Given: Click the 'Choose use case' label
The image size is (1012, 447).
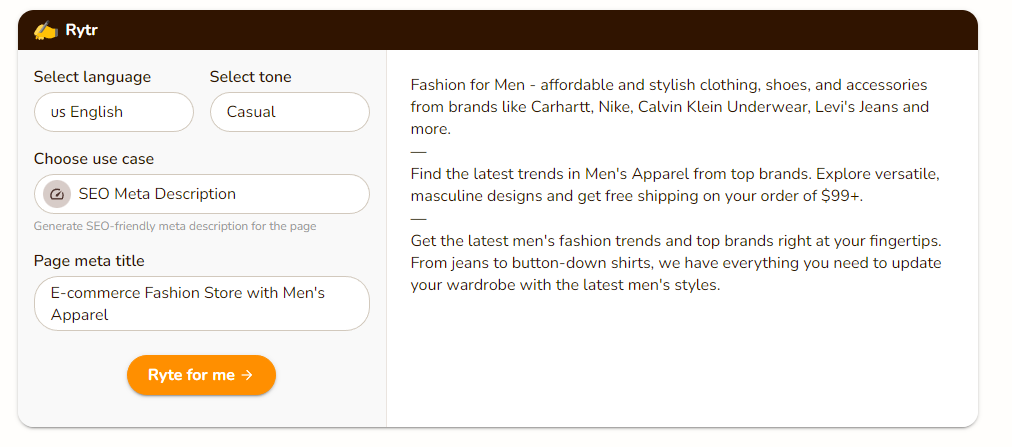Looking at the screenshot, I should click(94, 159).
